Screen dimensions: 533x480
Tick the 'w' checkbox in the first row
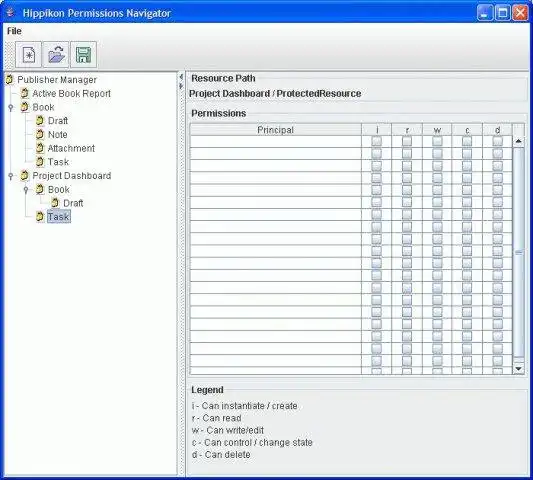437,141
